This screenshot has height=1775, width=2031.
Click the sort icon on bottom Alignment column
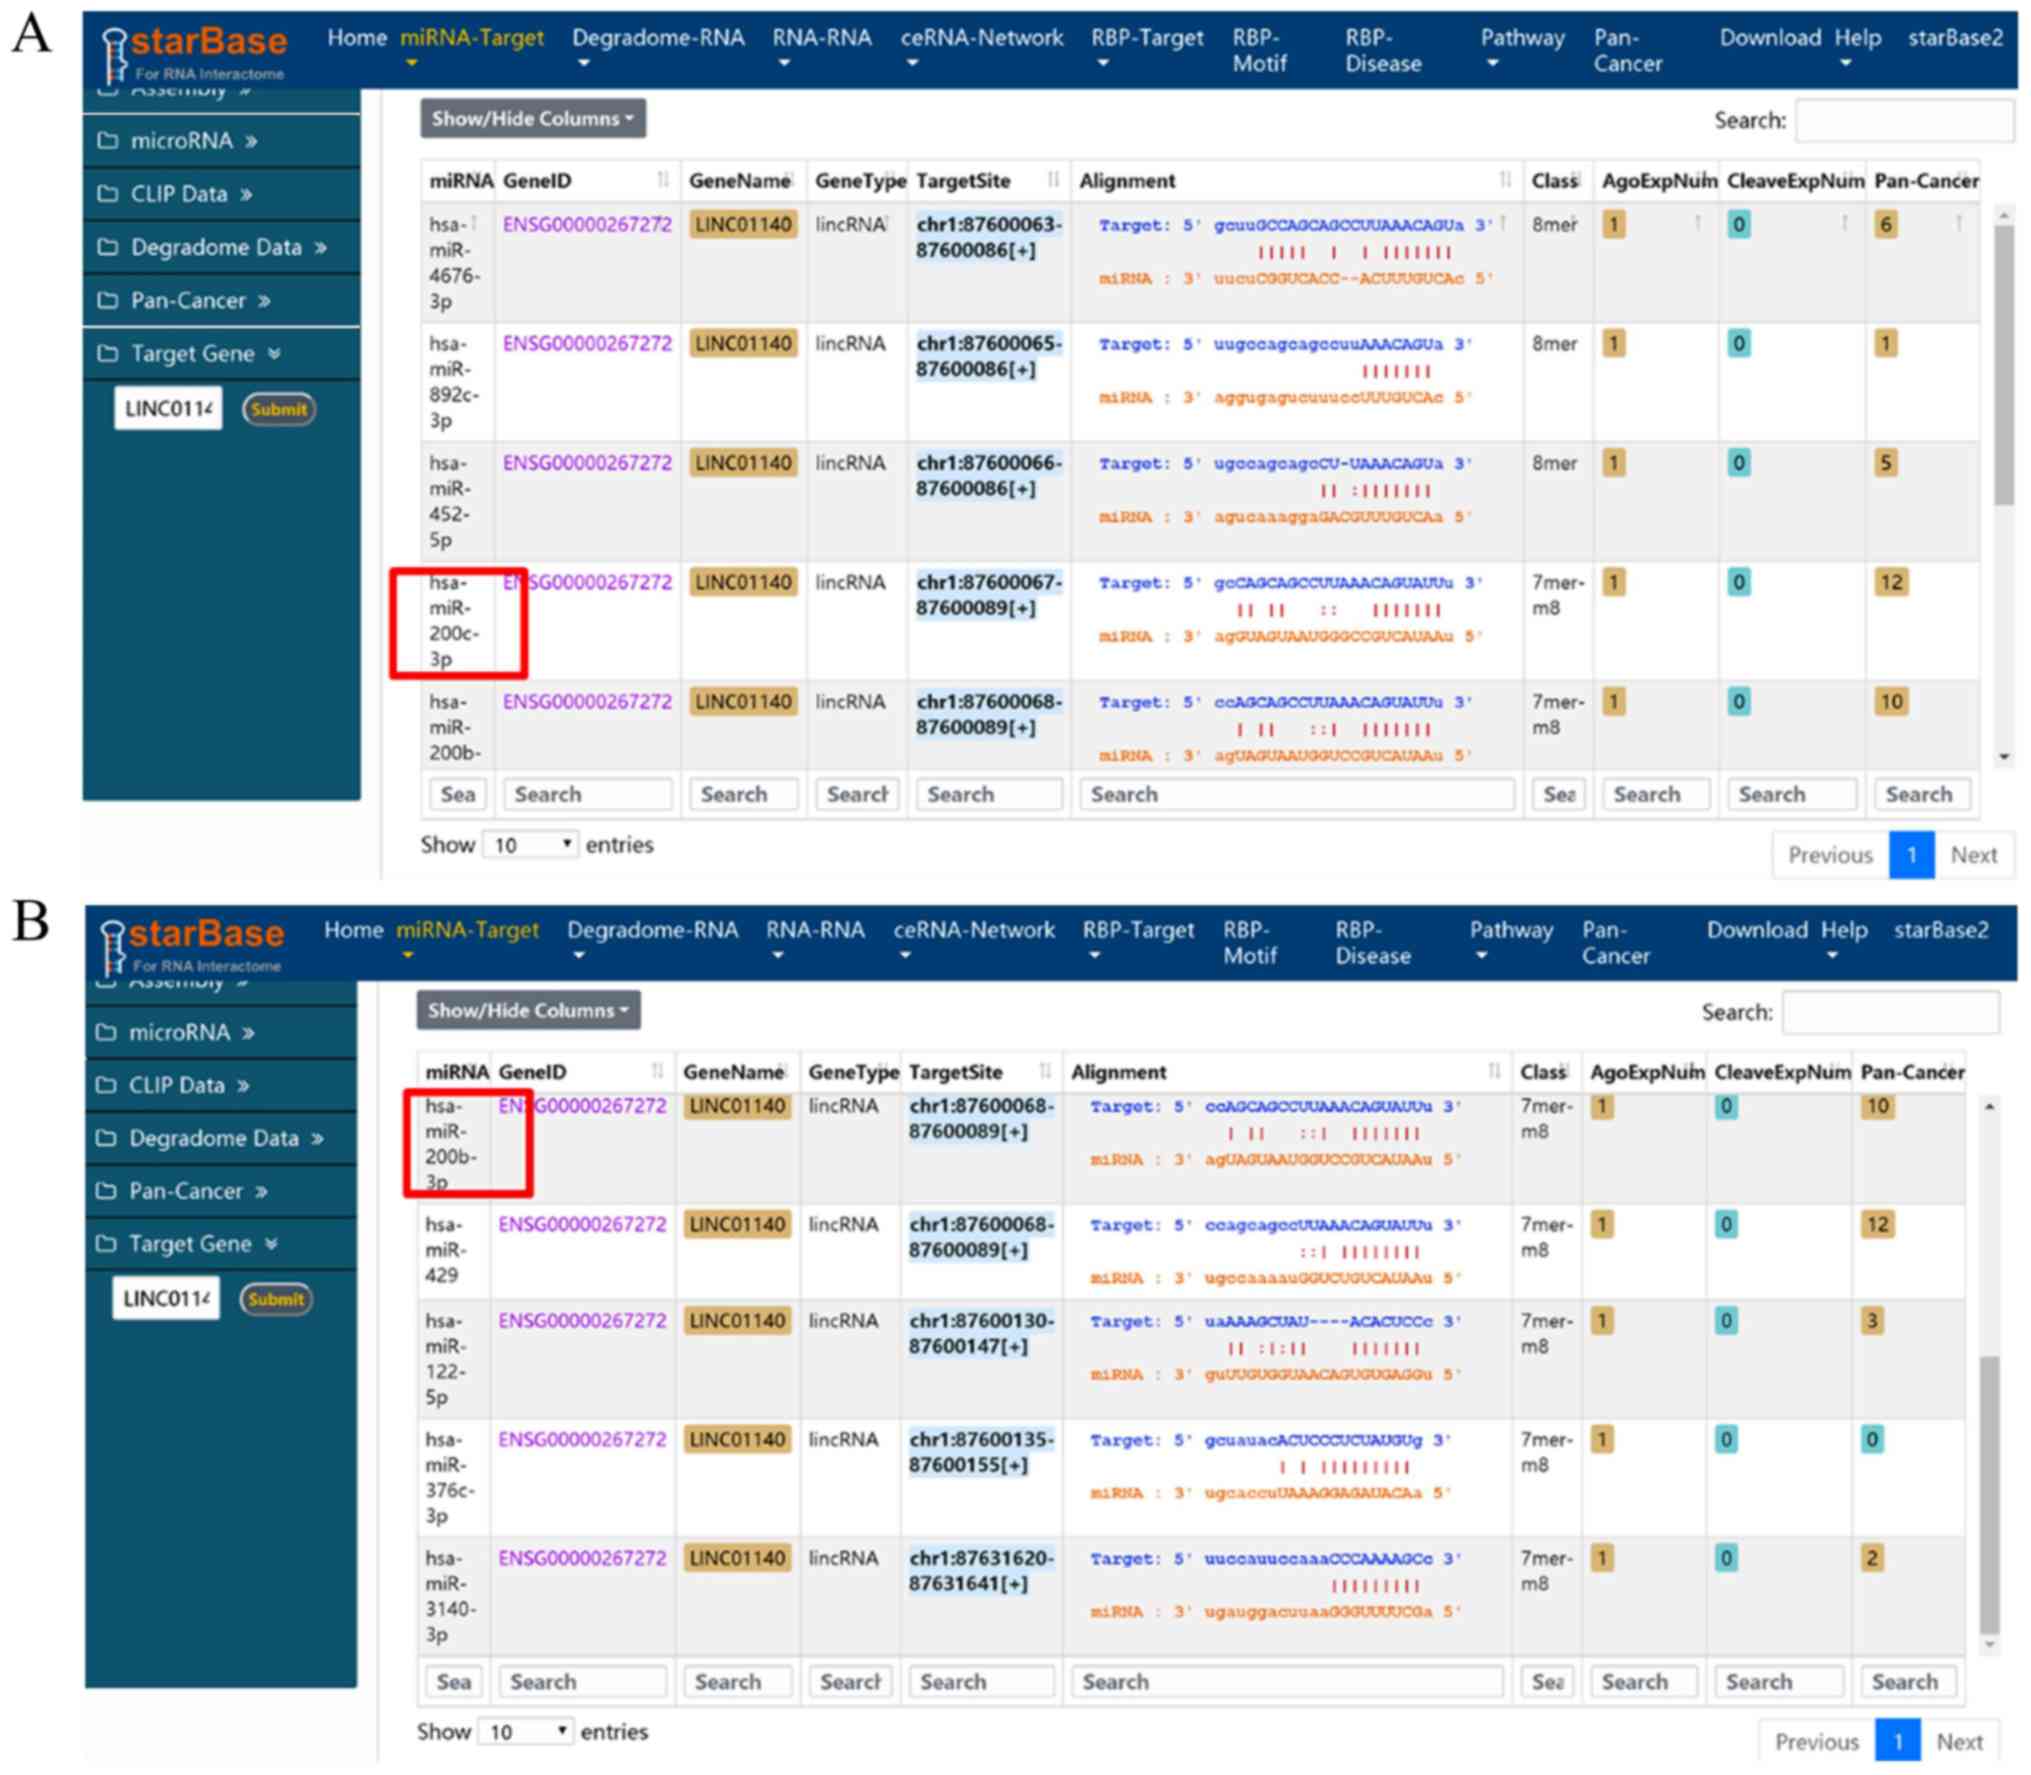click(1493, 1071)
